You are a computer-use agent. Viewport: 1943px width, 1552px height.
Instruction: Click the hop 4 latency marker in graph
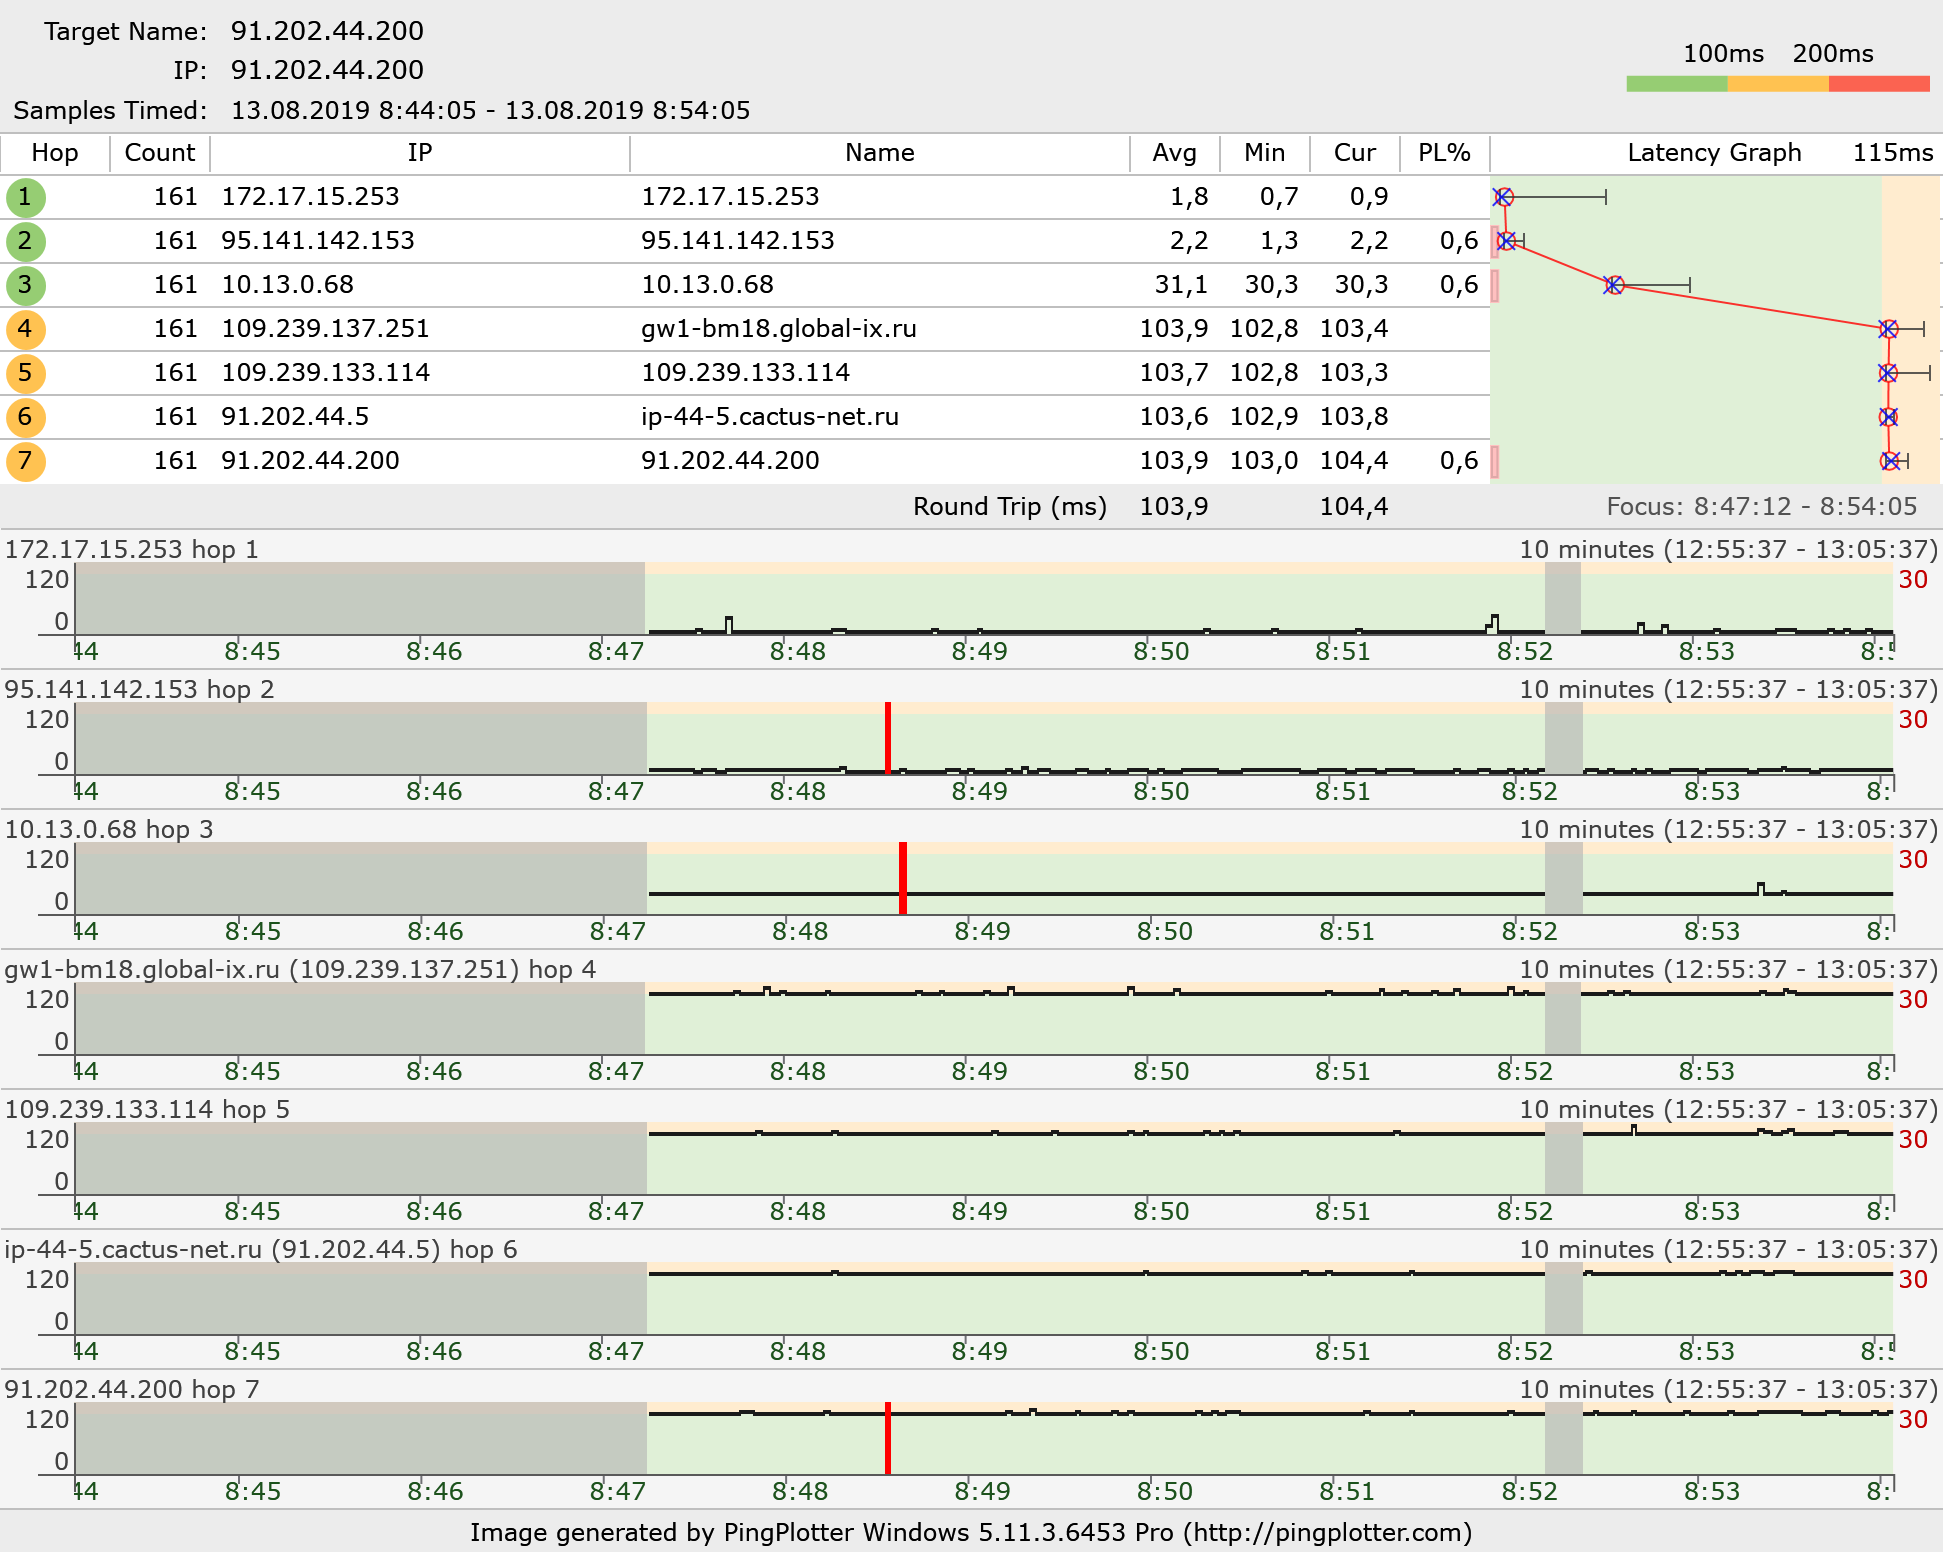click(x=1888, y=329)
